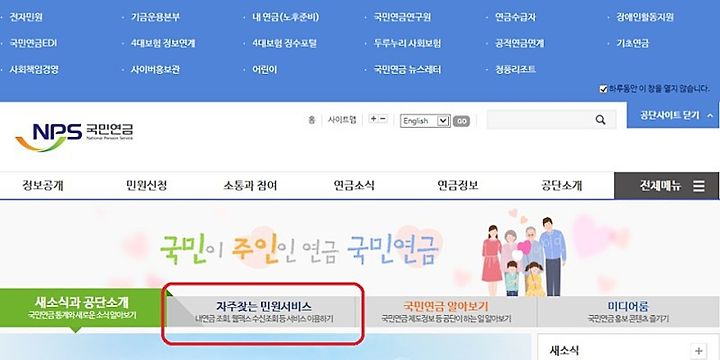
Task: Increase text size with the + button
Action: [x=373, y=119]
